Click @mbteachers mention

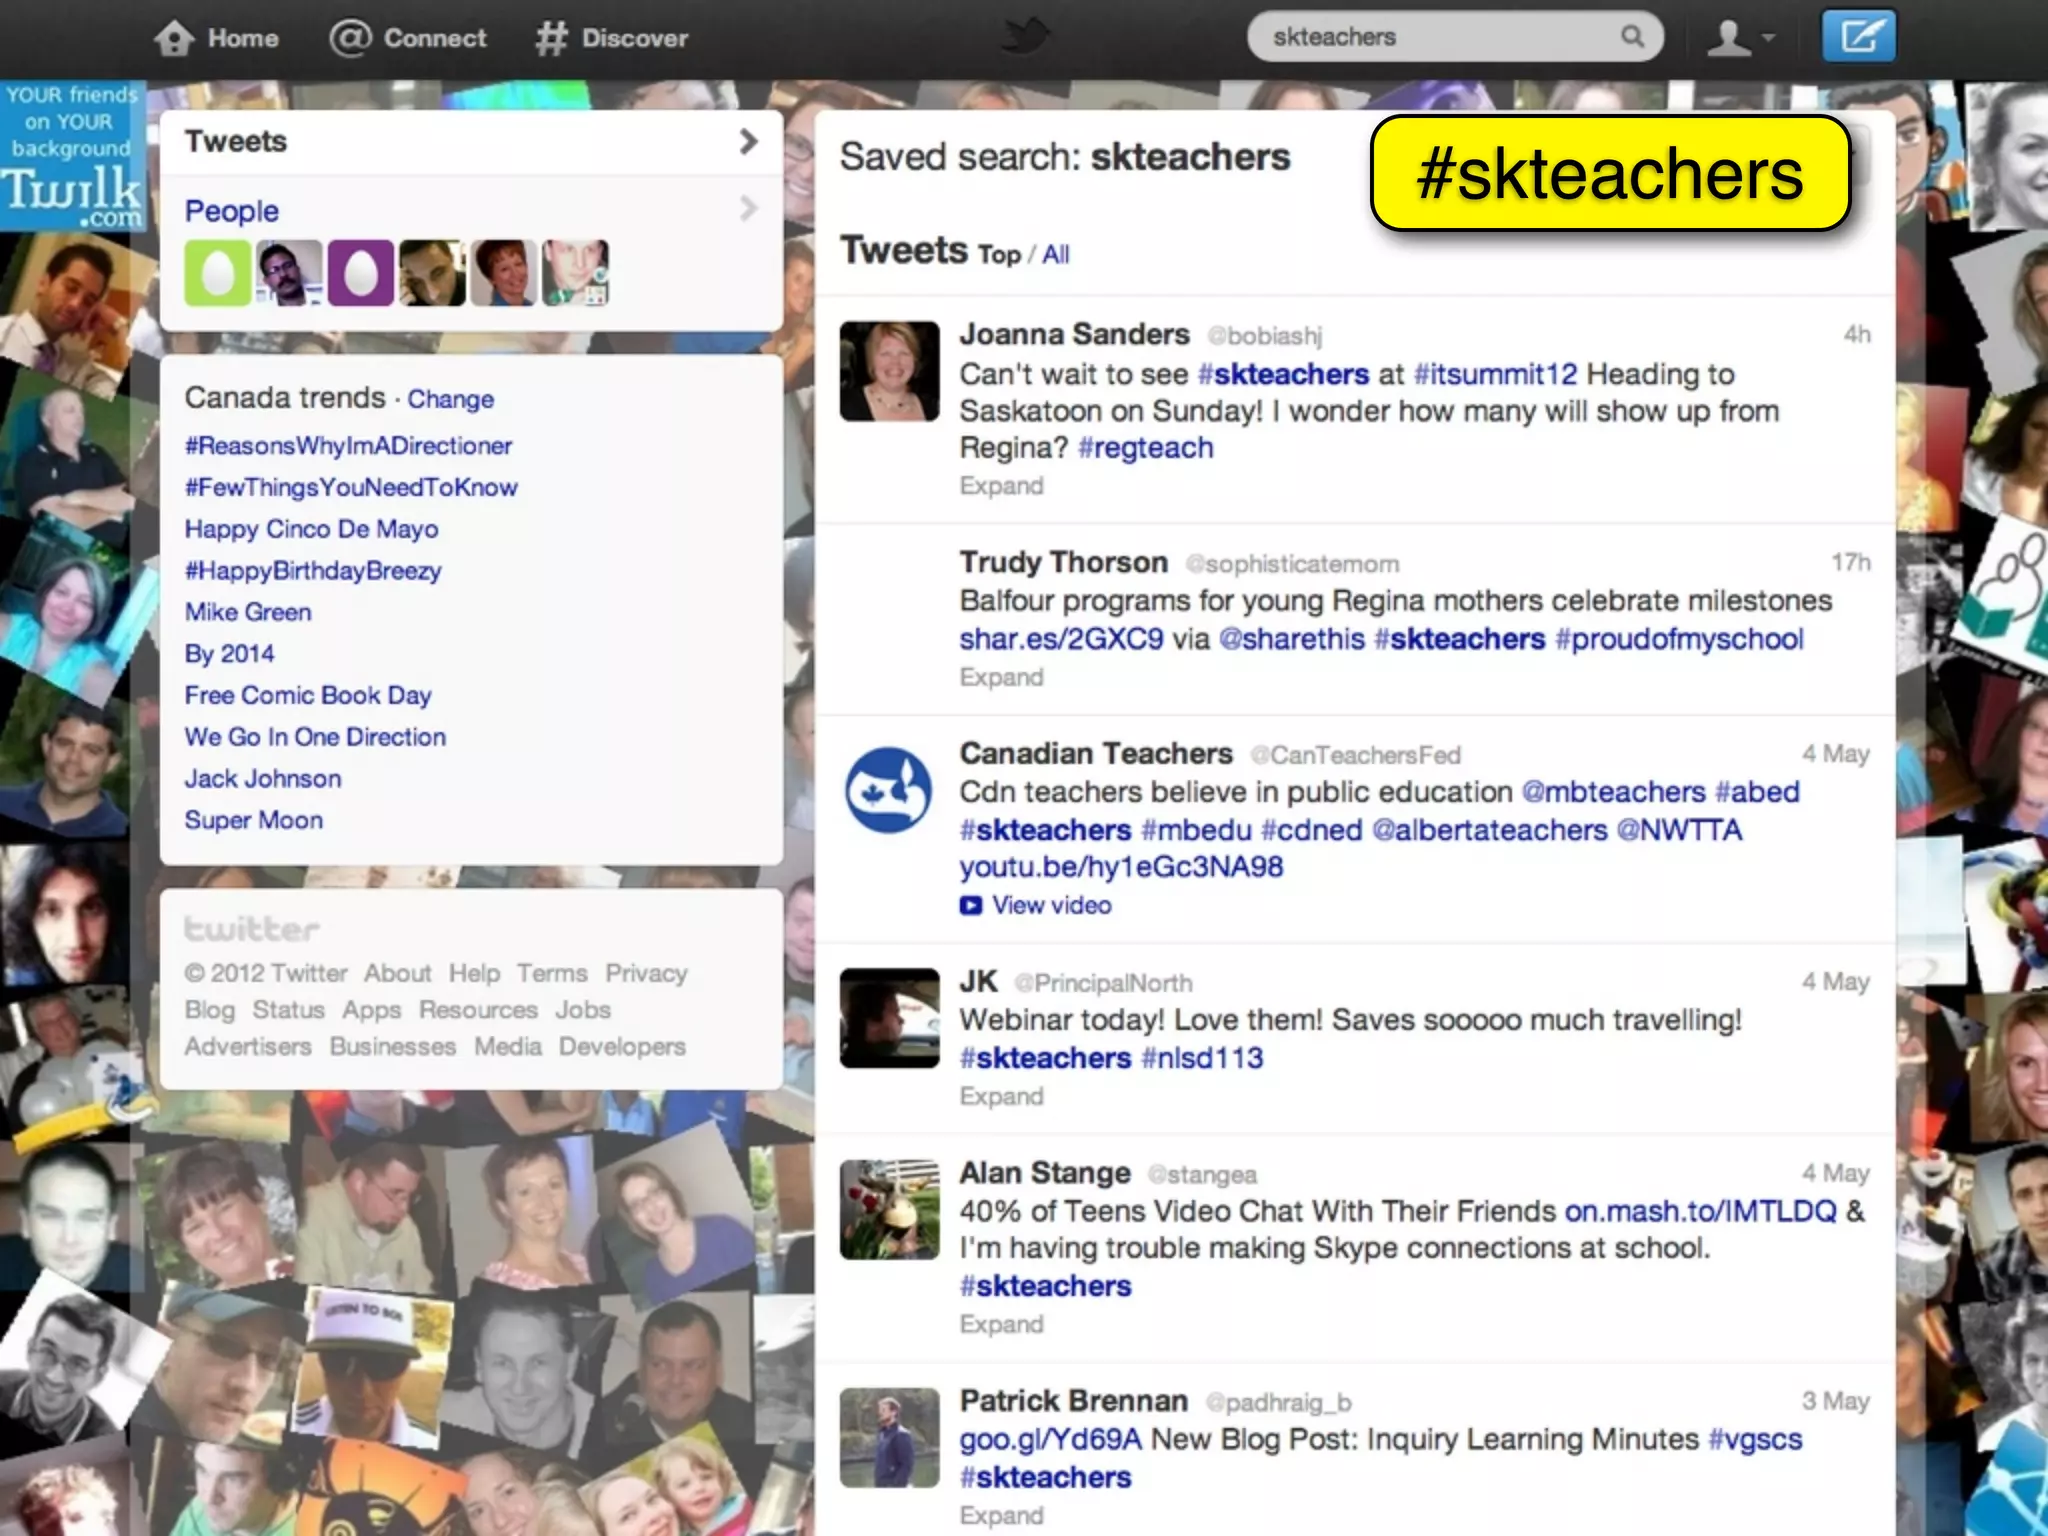point(1613,792)
